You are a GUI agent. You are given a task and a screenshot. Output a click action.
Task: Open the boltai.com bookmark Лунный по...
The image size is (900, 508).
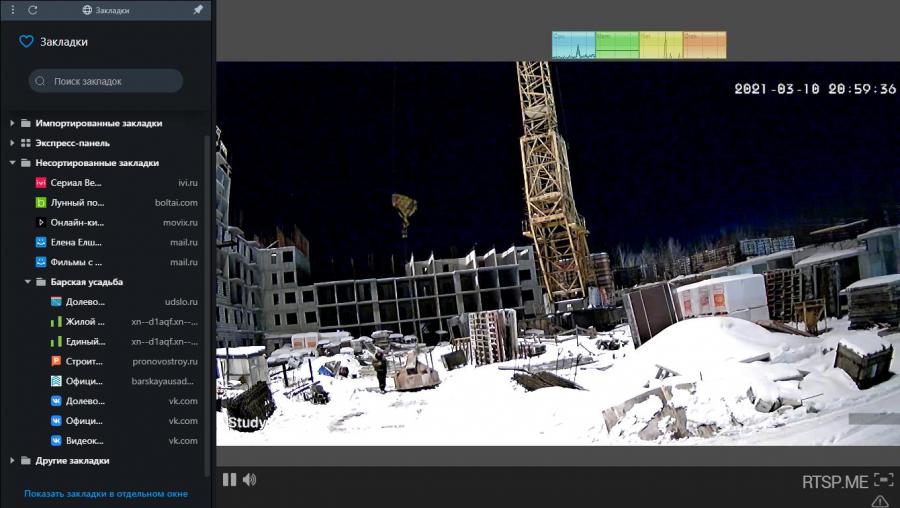76,203
